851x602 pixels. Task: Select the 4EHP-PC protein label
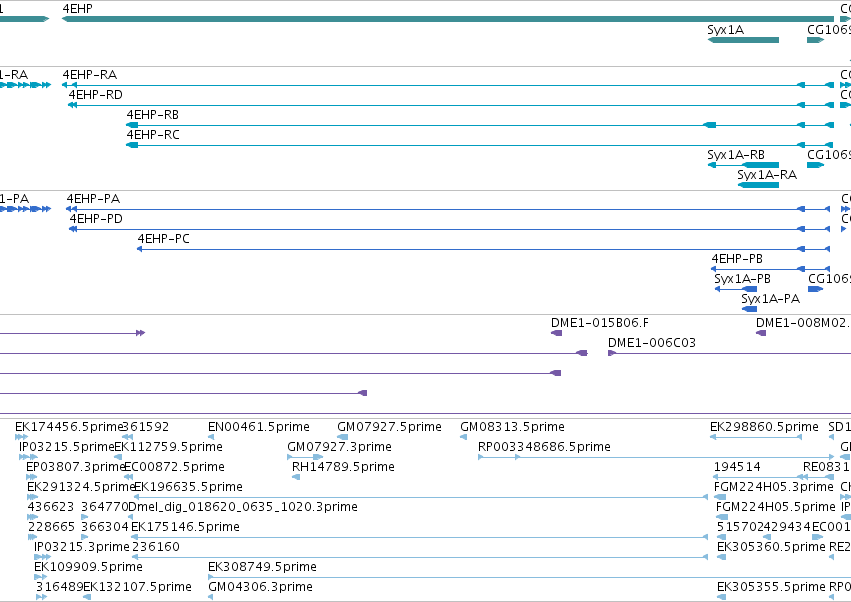click(x=163, y=239)
